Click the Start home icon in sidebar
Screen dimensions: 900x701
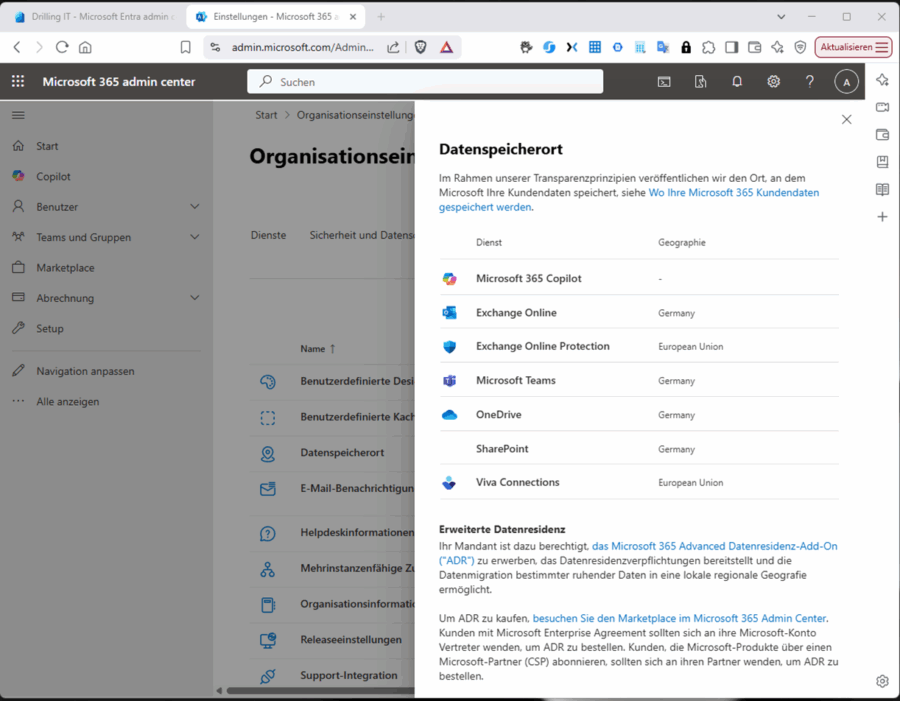pyautogui.click(x=18, y=146)
